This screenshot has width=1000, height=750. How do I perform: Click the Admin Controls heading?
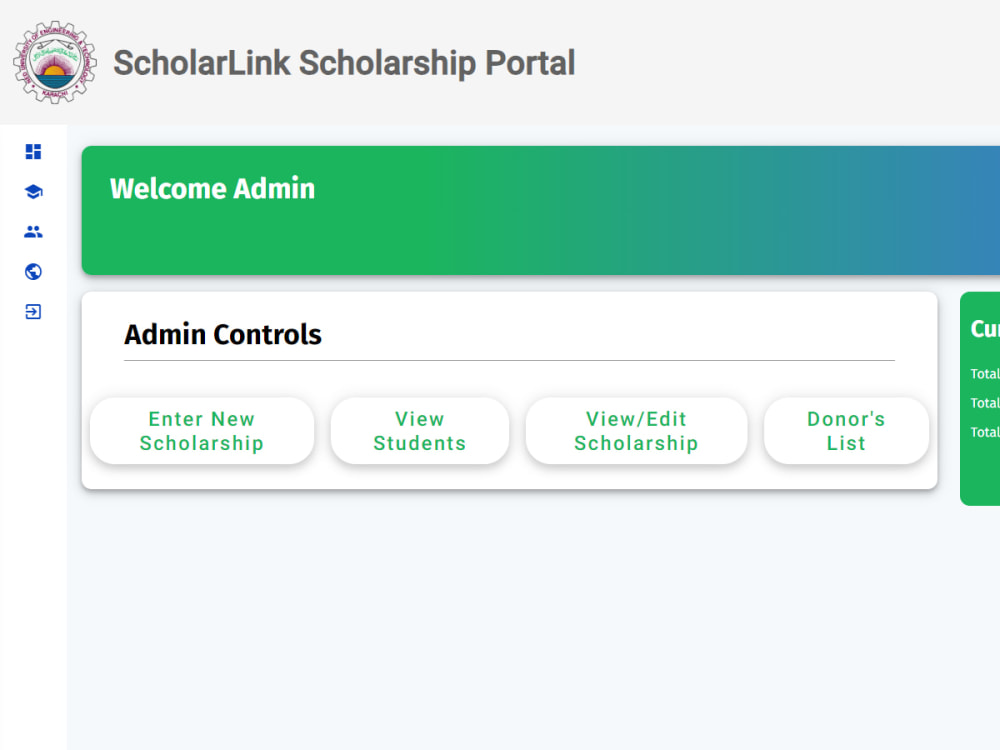(x=223, y=335)
